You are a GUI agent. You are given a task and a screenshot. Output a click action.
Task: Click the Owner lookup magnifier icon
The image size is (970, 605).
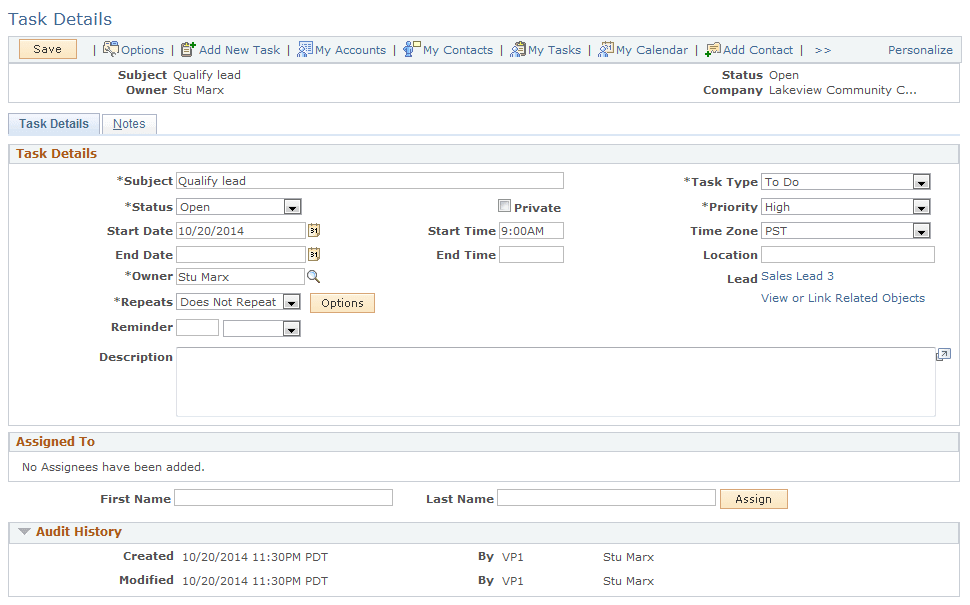pos(313,277)
